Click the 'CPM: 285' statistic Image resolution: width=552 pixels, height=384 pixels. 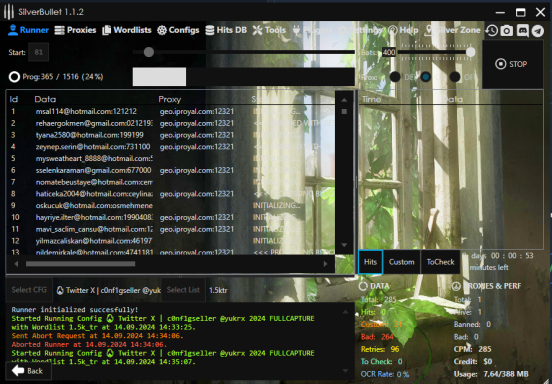click(x=472, y=349)
